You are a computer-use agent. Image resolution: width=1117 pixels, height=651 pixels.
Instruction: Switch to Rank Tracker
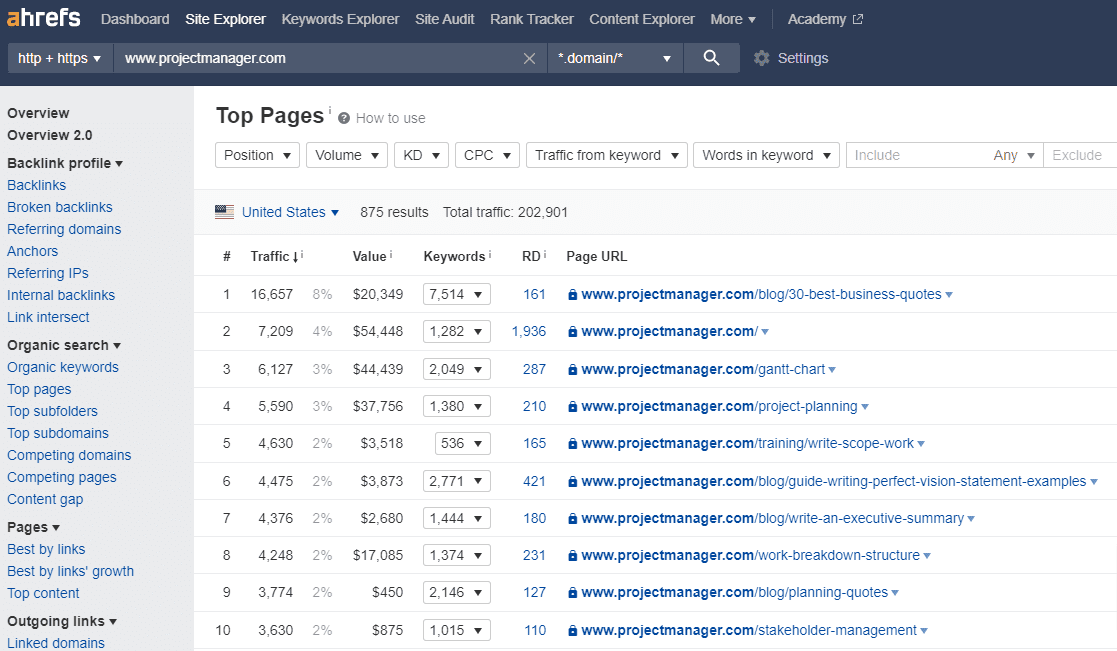pos(531,19)
